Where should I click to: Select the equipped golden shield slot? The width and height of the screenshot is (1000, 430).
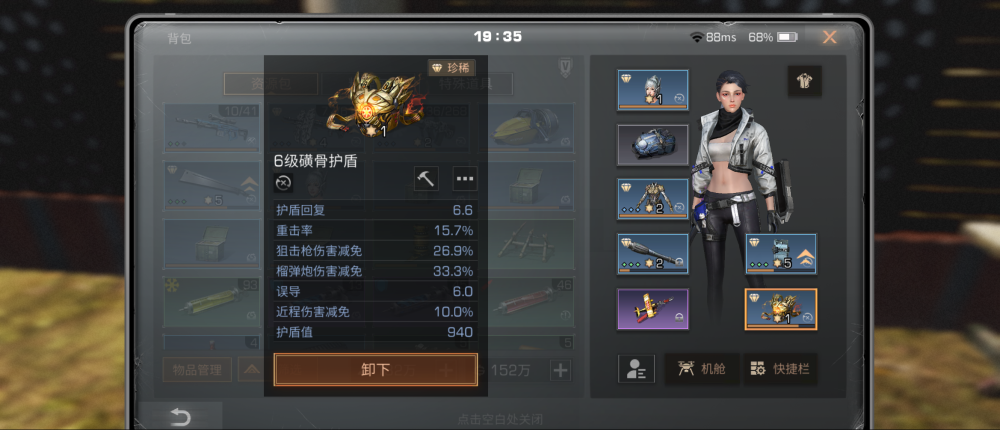tap(781, 309)
